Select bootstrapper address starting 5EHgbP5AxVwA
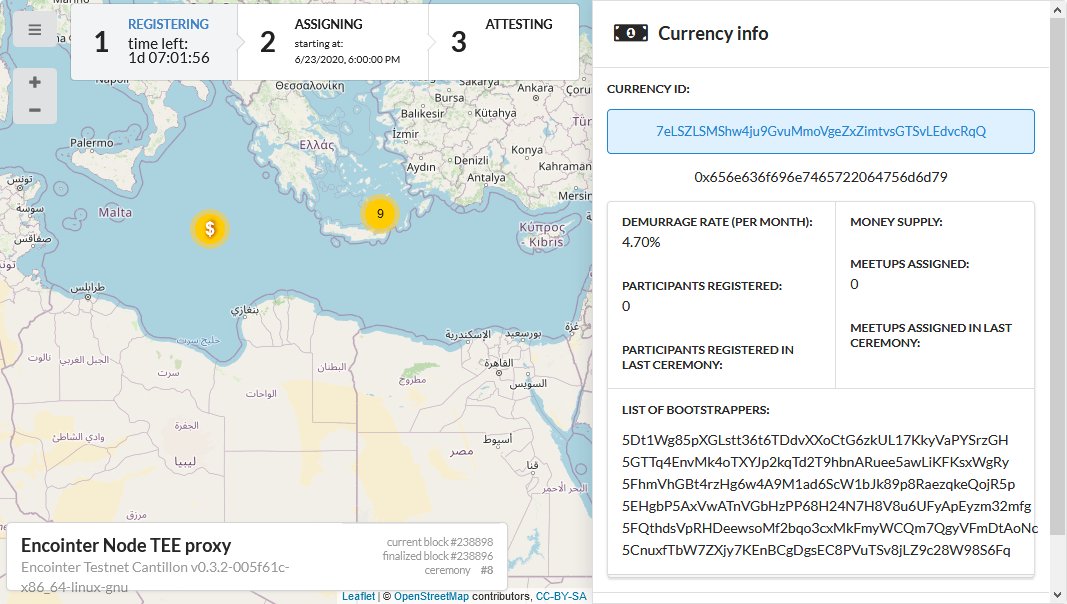Viewport: 1067px width, 604px height. click(x=826, y=506)
